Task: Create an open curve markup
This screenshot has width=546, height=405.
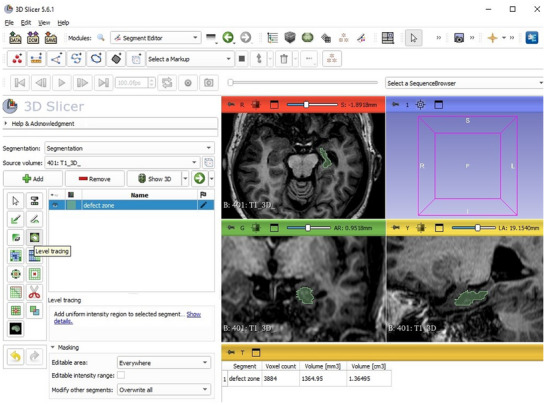Action: pyautogui.click(x=76, y=59)
